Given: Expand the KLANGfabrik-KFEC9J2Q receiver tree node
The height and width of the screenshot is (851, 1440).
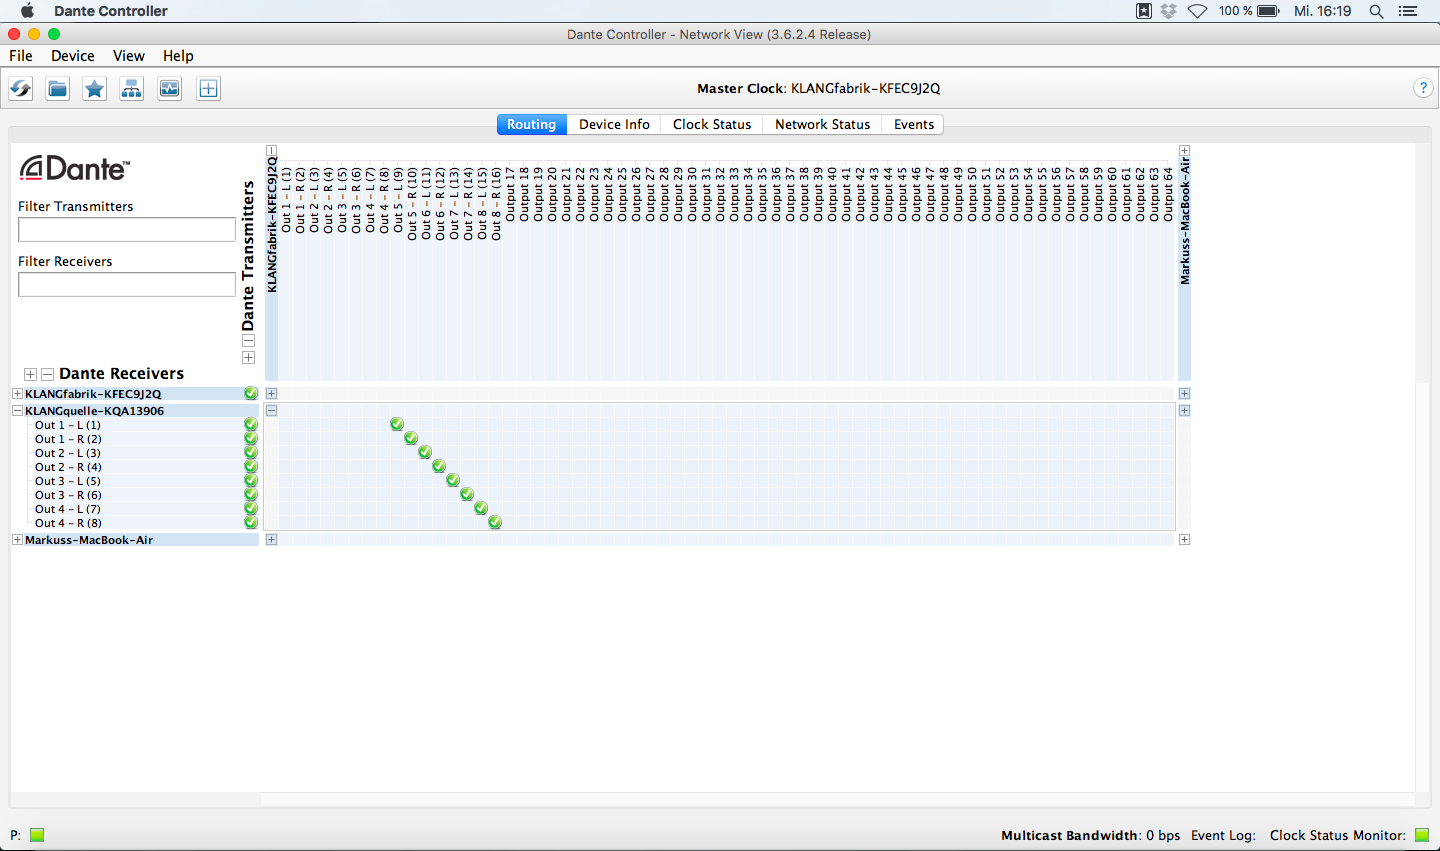Looking at the screenshot, I should (17, 394).
